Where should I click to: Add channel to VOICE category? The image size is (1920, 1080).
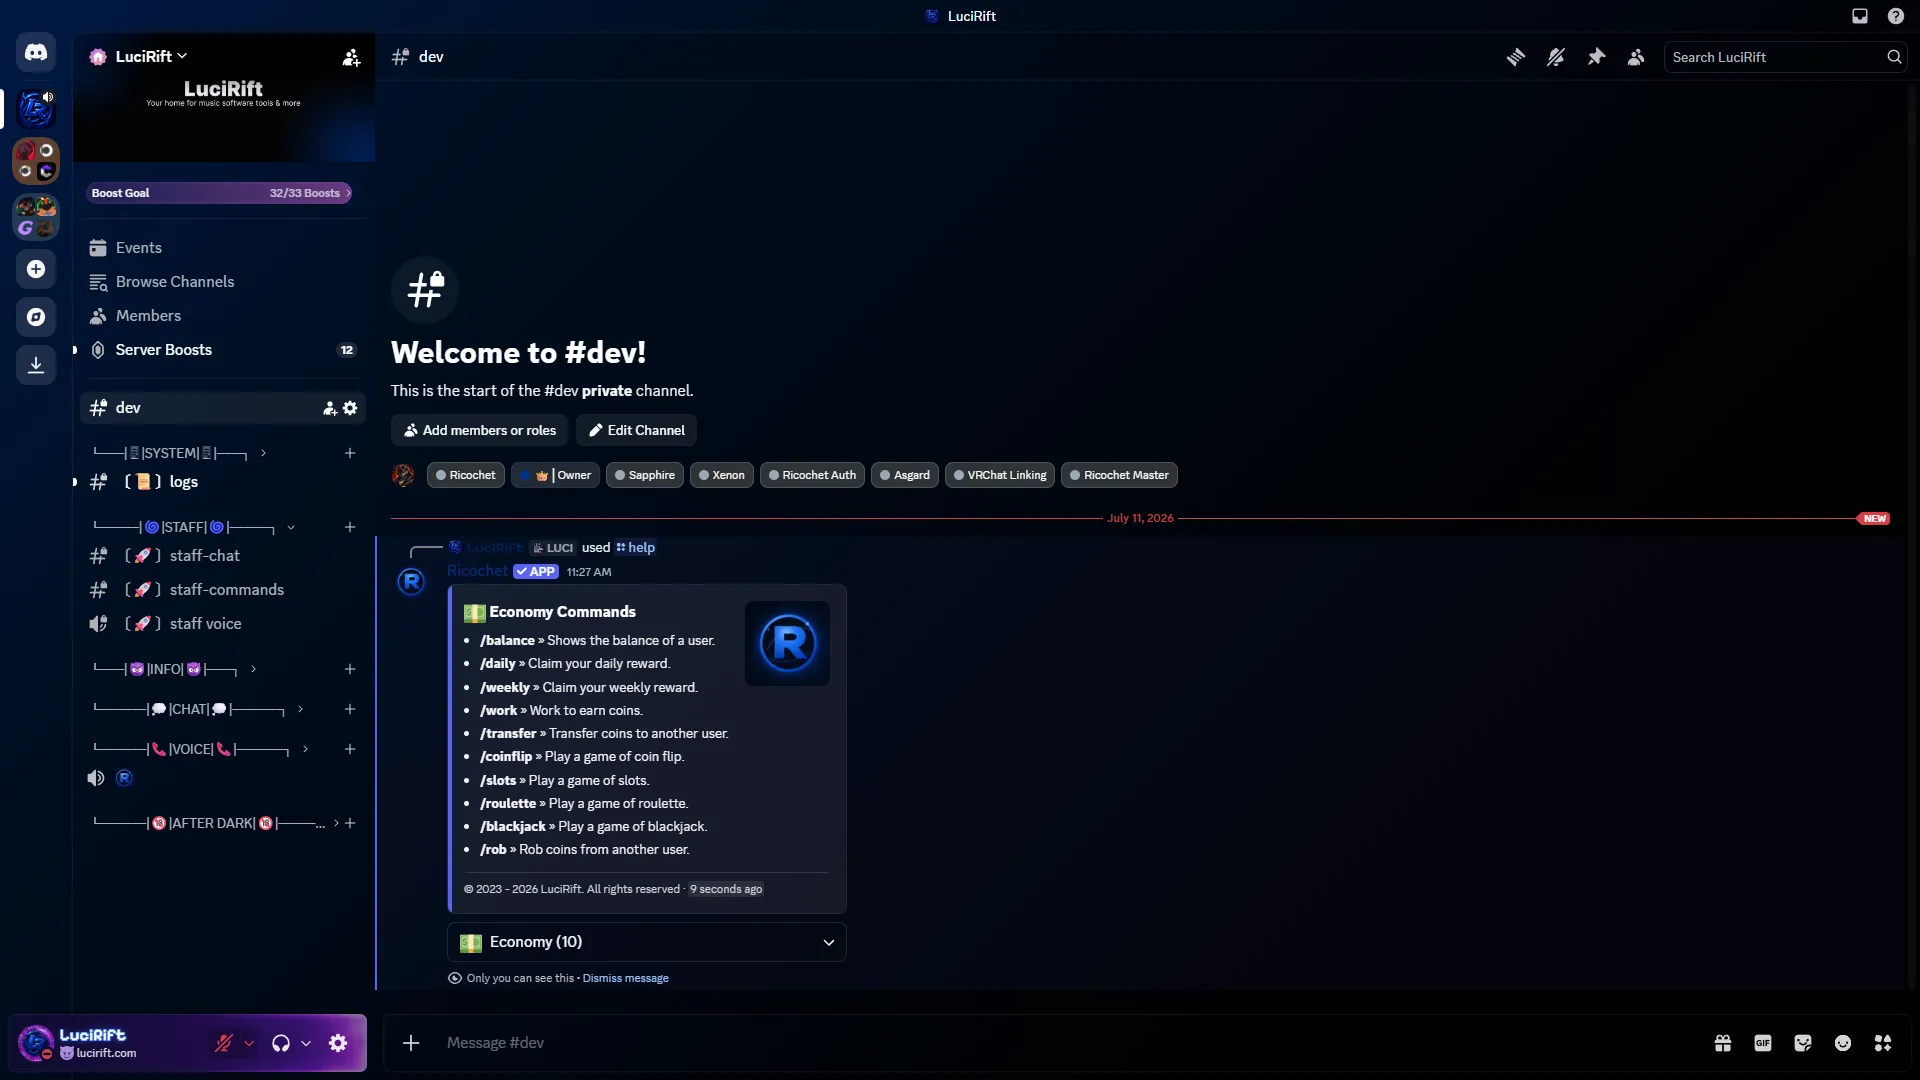[350, 749]
